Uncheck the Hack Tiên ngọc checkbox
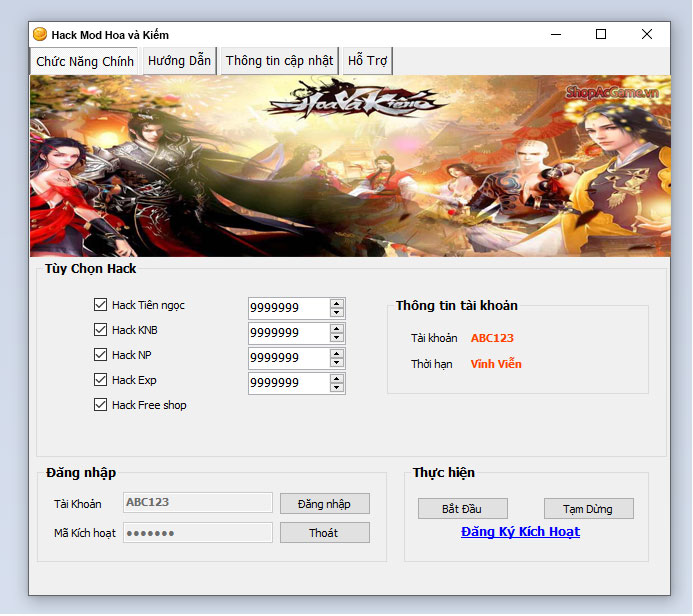The height and width of the screenshot is (616, 693). click(100, 304)
